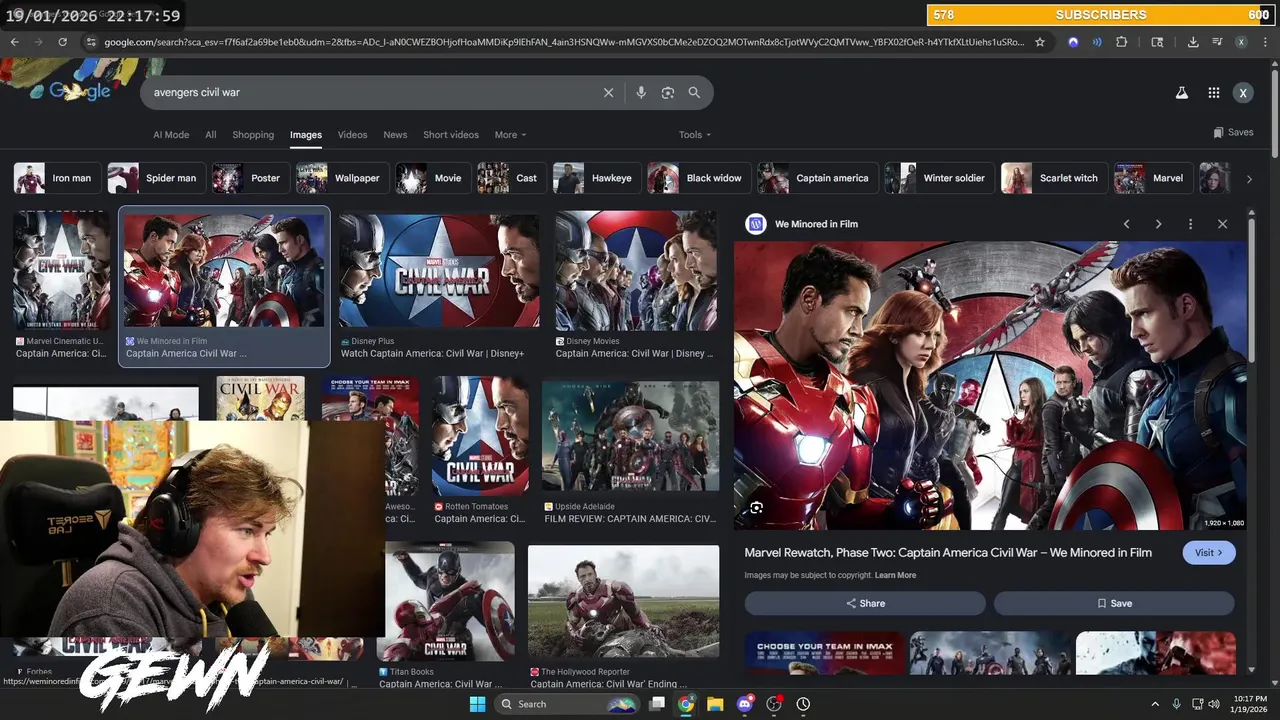
Task: Clear the search query with the X
Action: point(608,92)
